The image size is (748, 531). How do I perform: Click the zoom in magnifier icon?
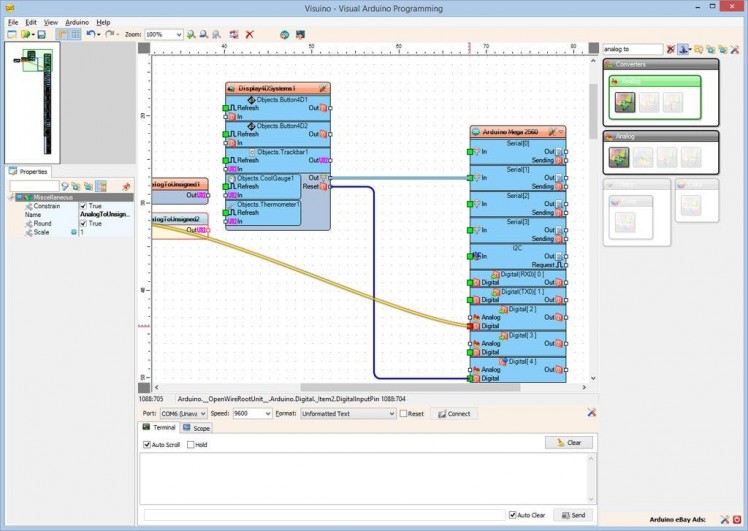pyautogui.click(x=191, y=34)
